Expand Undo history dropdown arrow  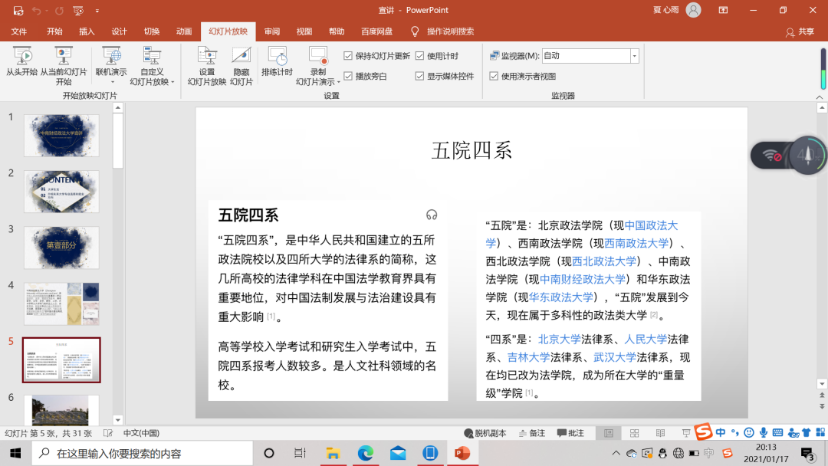tap(46, 11)
